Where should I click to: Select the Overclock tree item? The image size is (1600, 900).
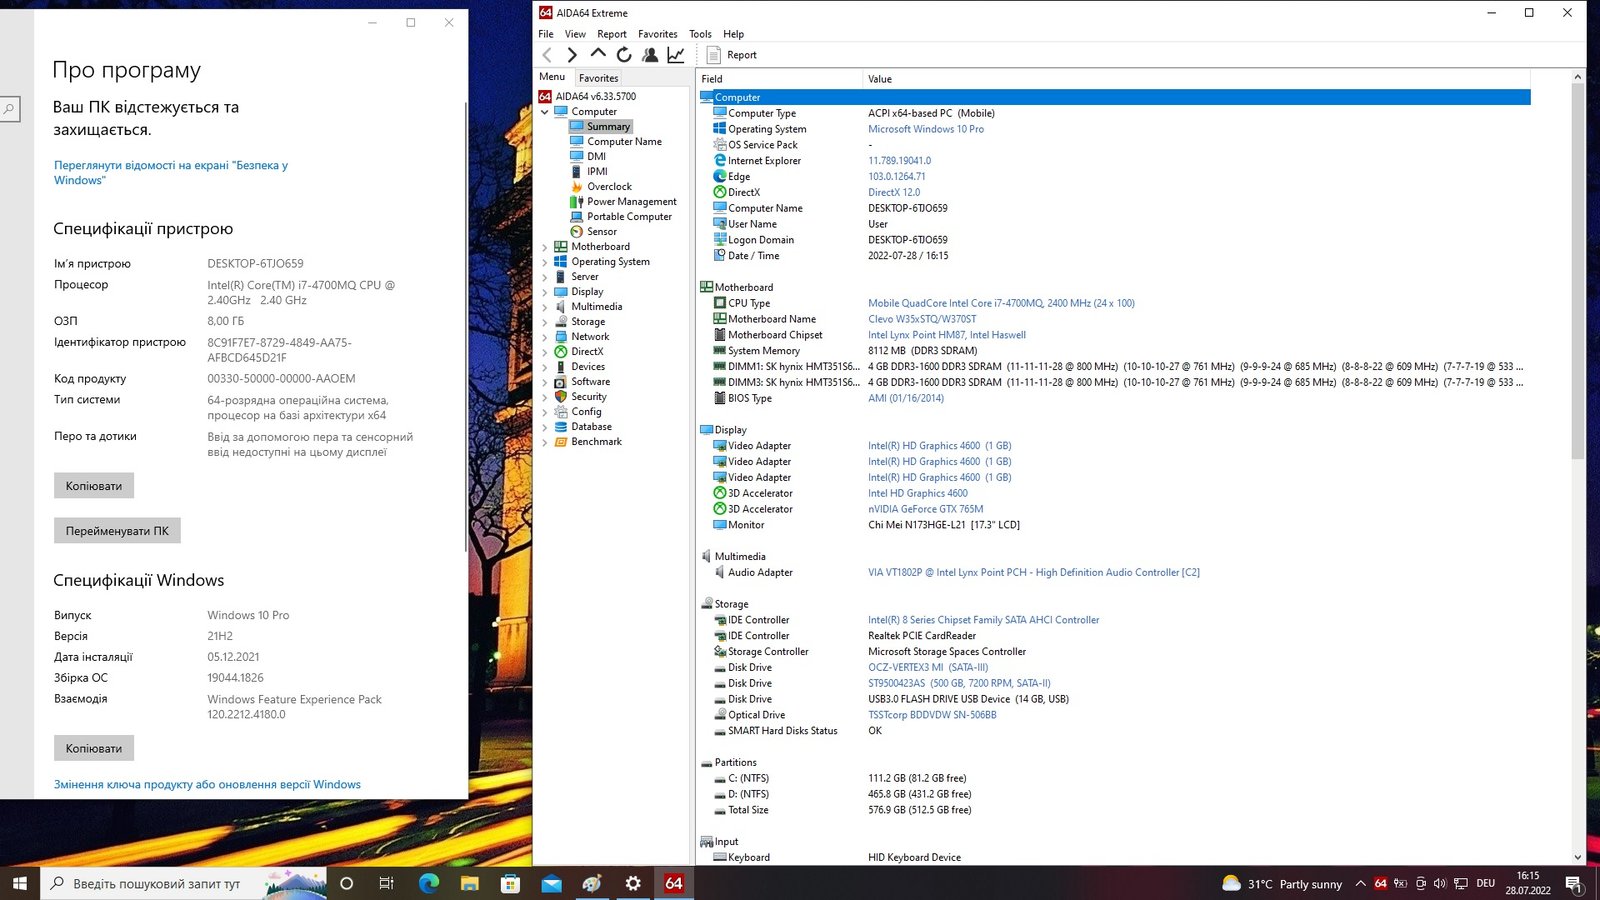click(609, 187)
